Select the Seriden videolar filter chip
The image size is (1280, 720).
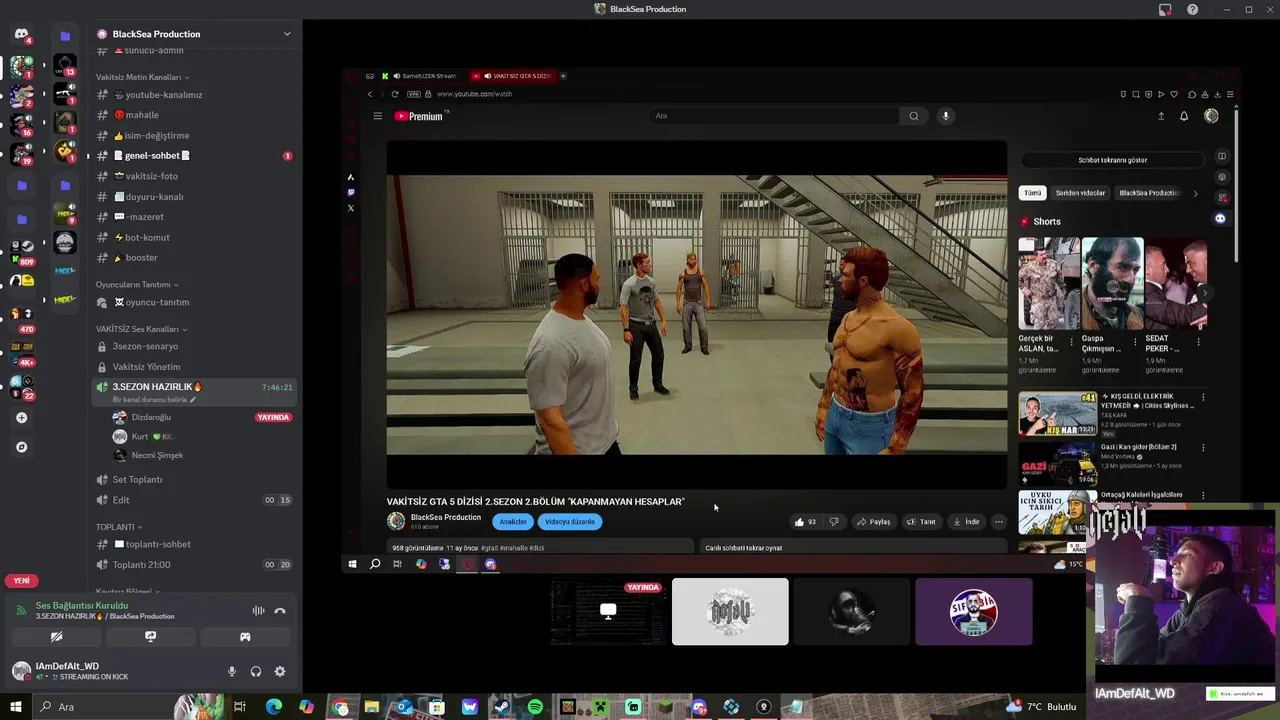coord(1080,193)
